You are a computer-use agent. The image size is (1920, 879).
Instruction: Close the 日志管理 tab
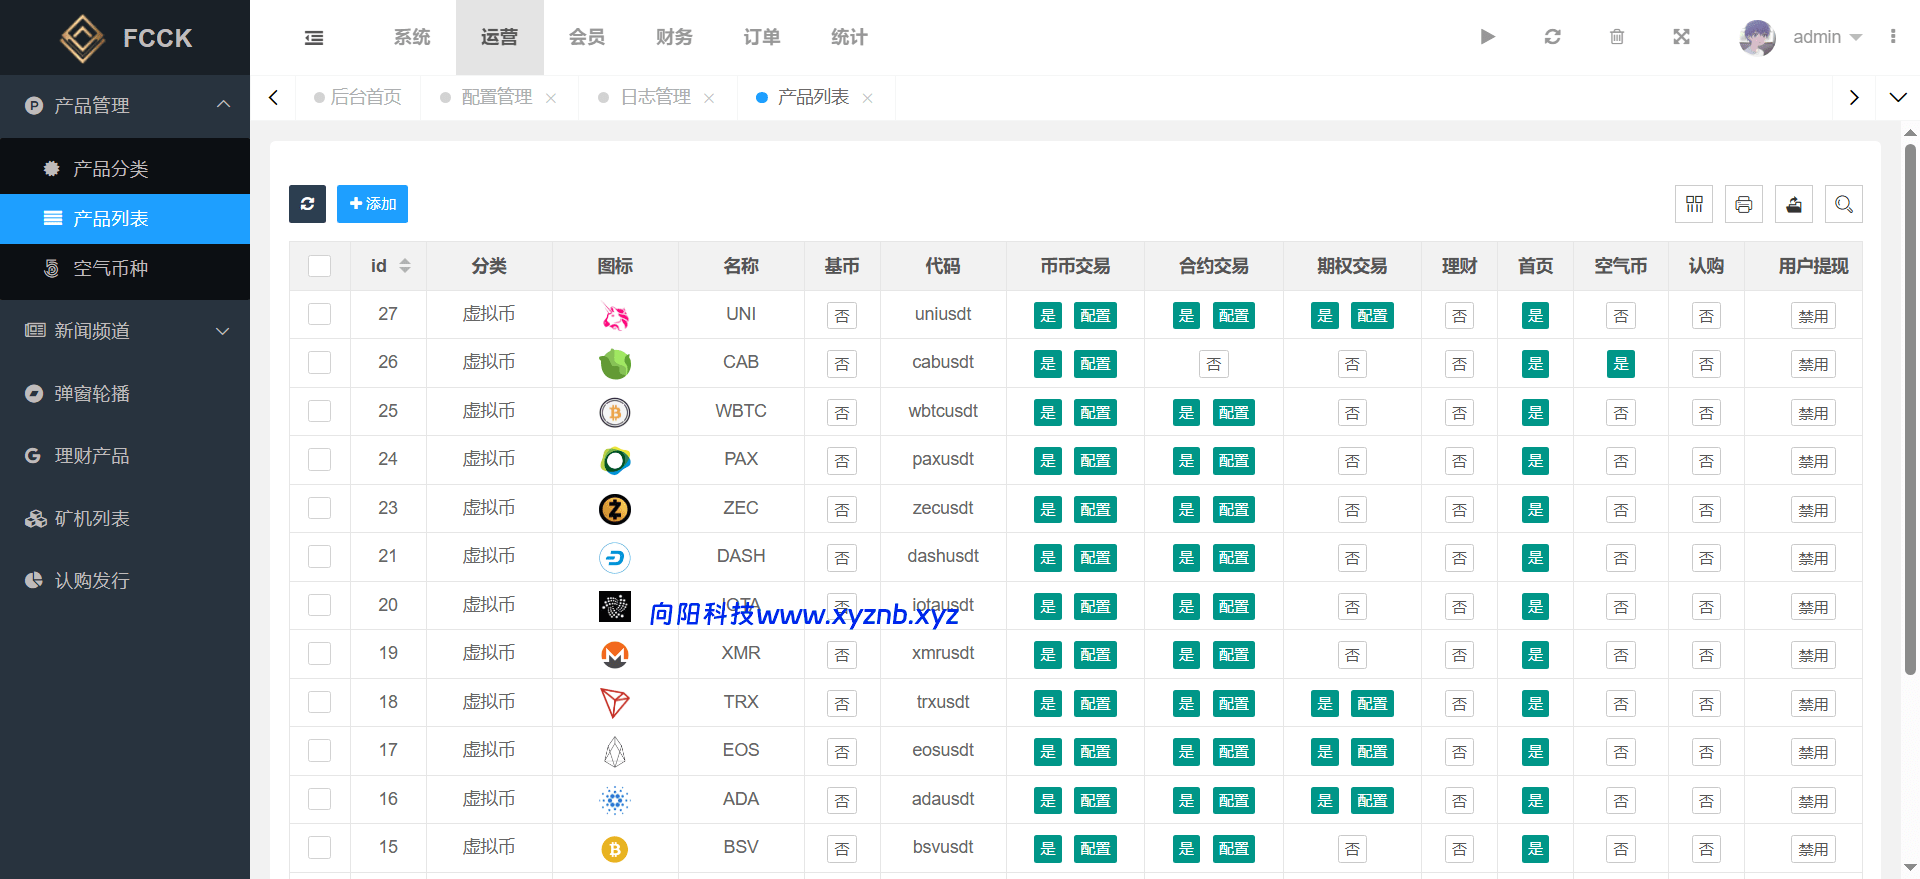point(709,98)
